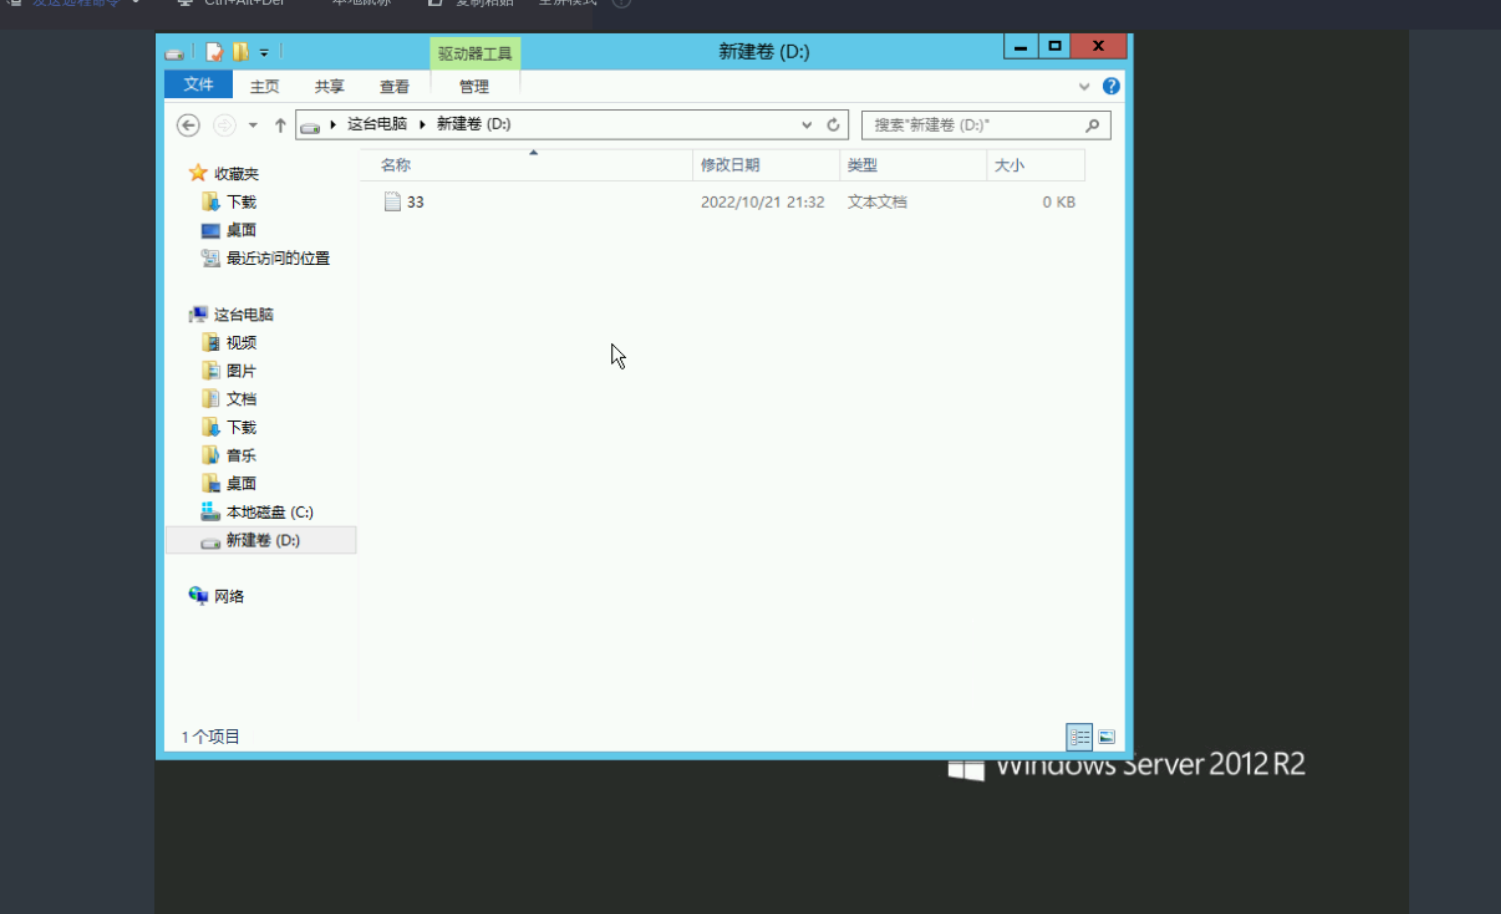
Task: Click the 新建卷 (D:) breadcrumb in the address bar
Action: point(474,124)
